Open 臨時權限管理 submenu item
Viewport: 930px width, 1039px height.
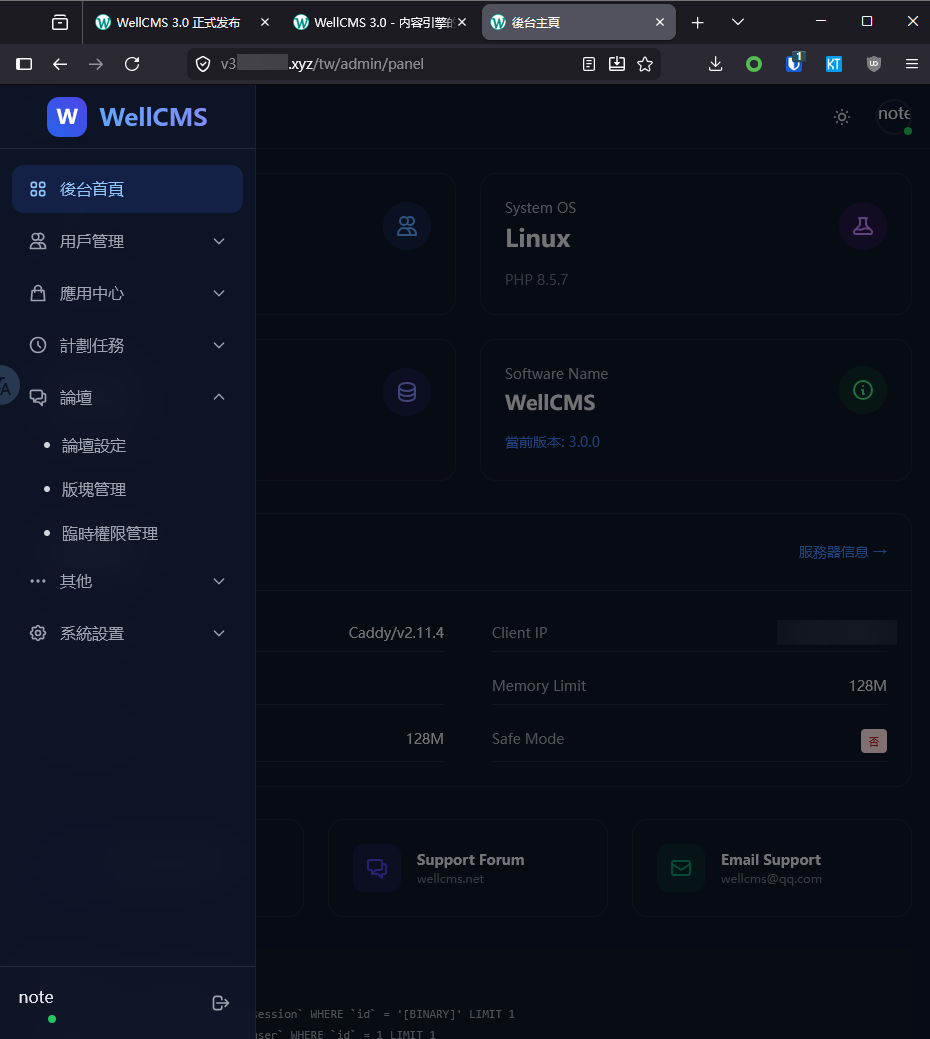[109, 533]
